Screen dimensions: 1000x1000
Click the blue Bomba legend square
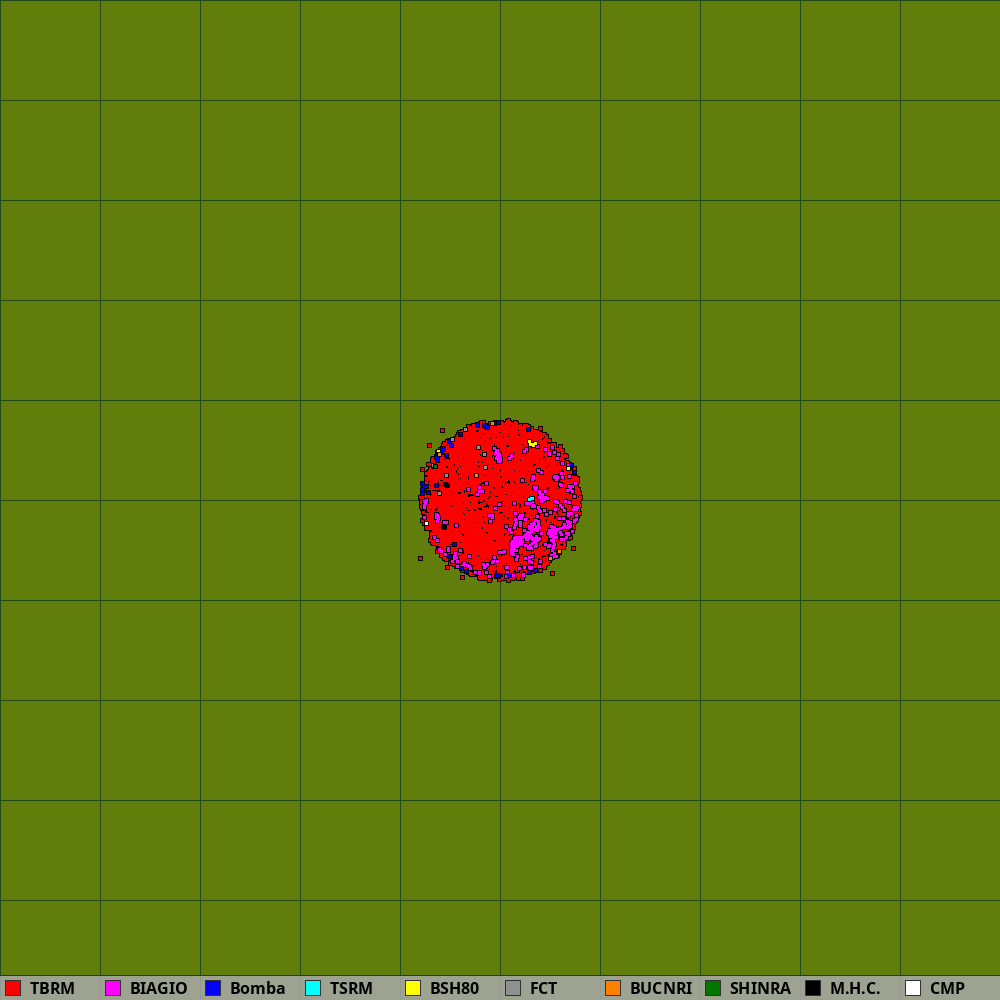click(x=213, y=988)
